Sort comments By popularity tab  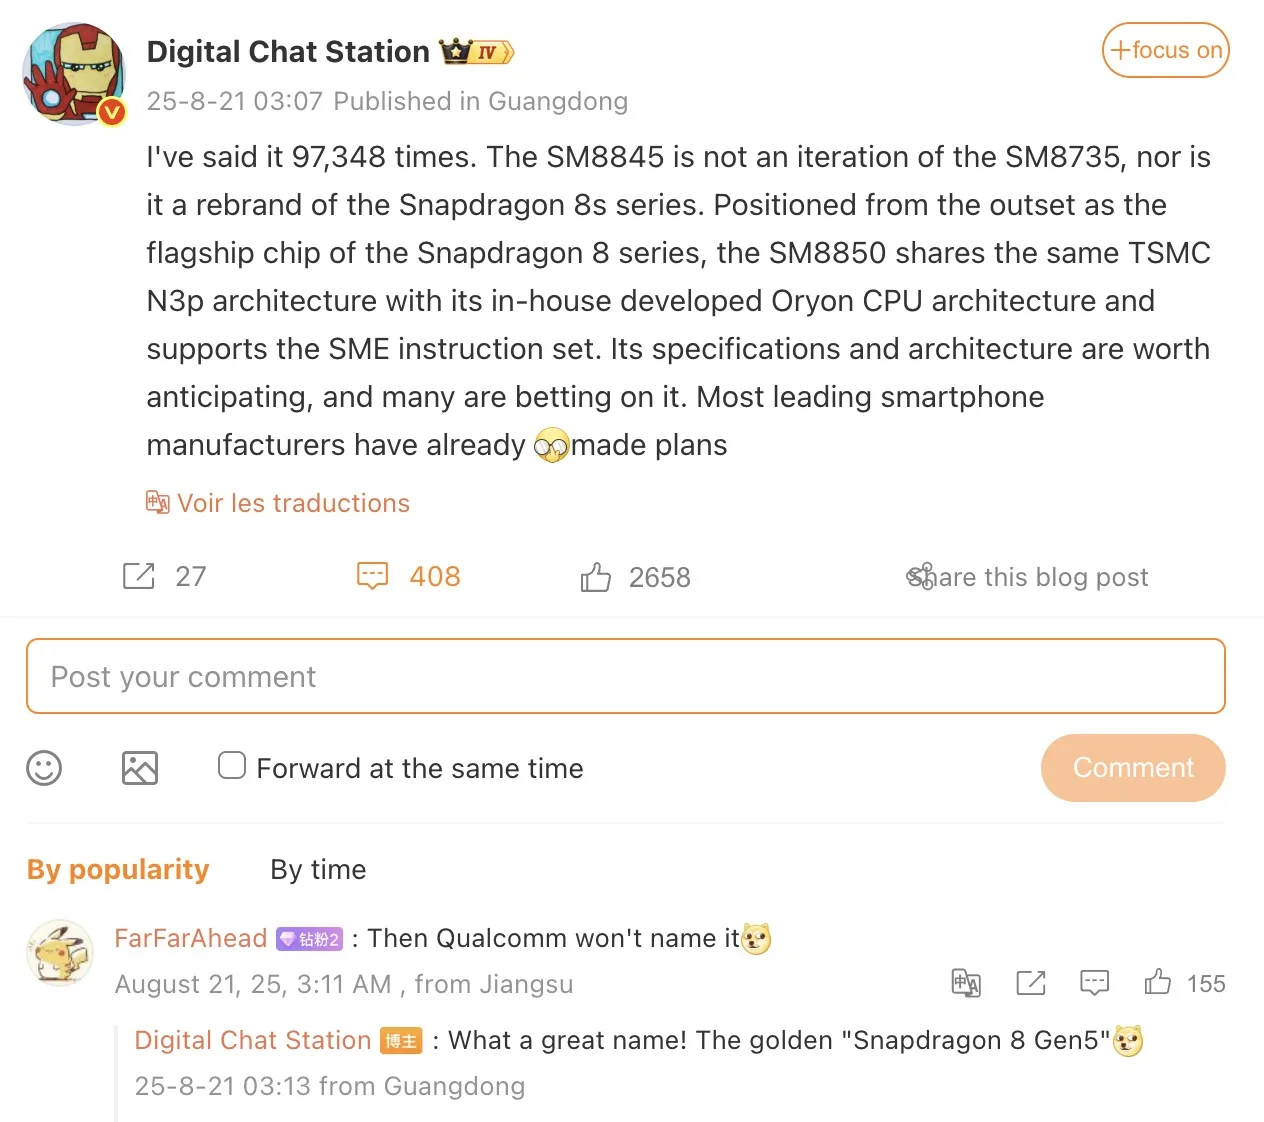coord(118,869)
